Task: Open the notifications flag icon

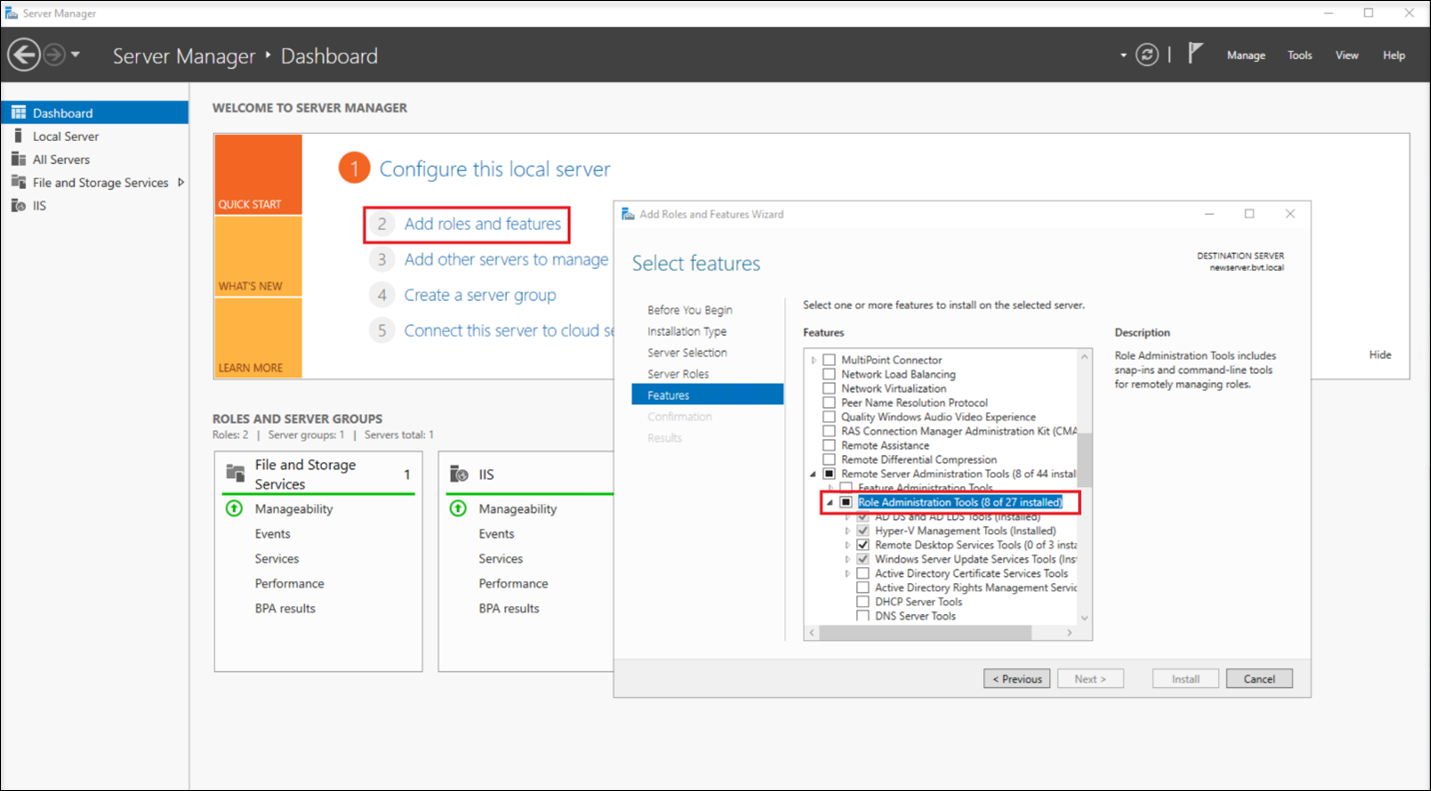Action: click(1196, 54)
